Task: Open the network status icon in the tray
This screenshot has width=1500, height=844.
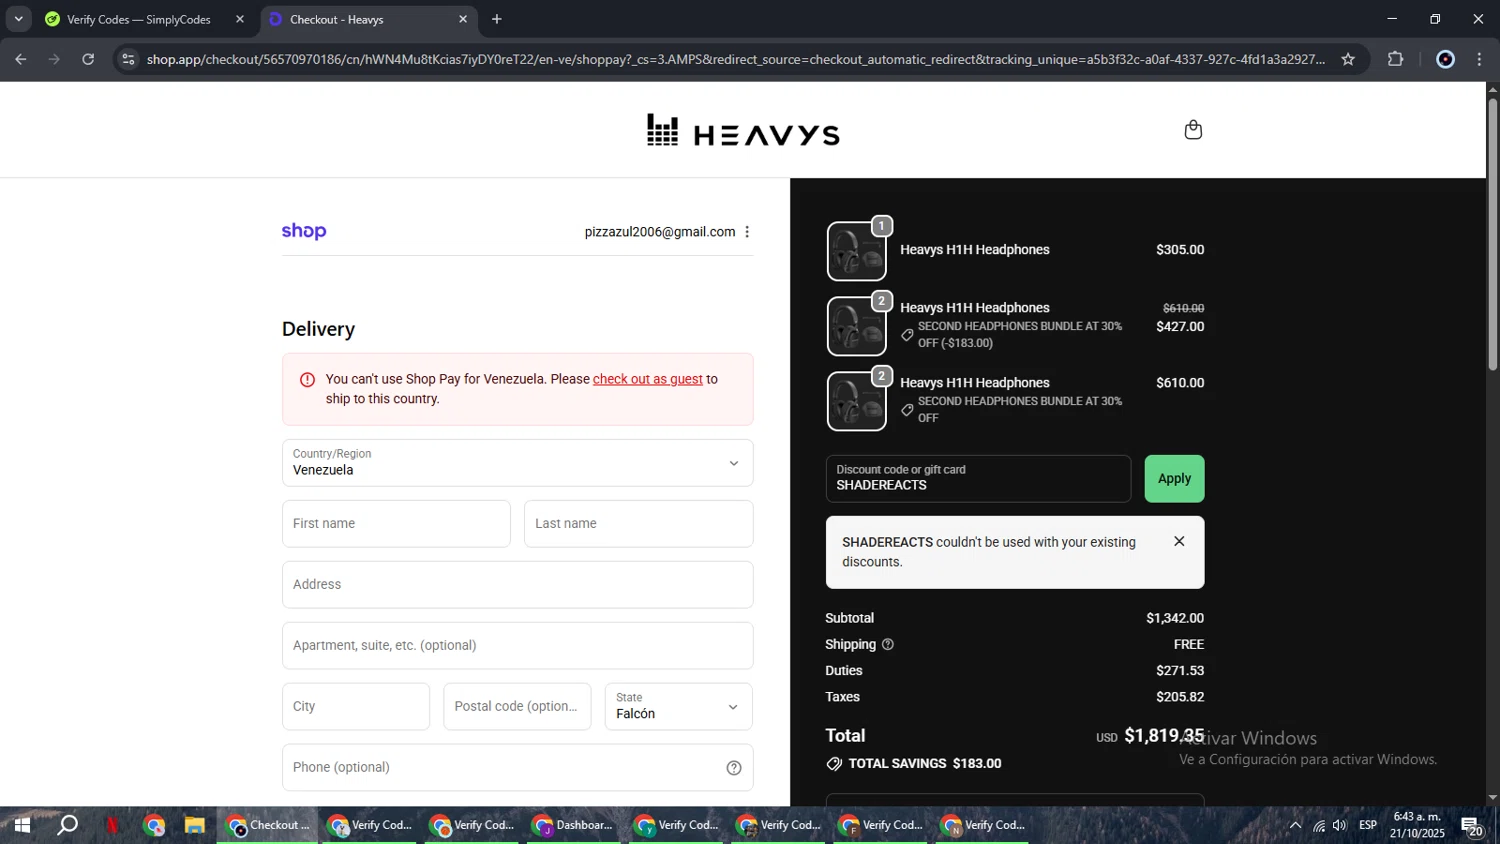Action: tap(1319, 825)
